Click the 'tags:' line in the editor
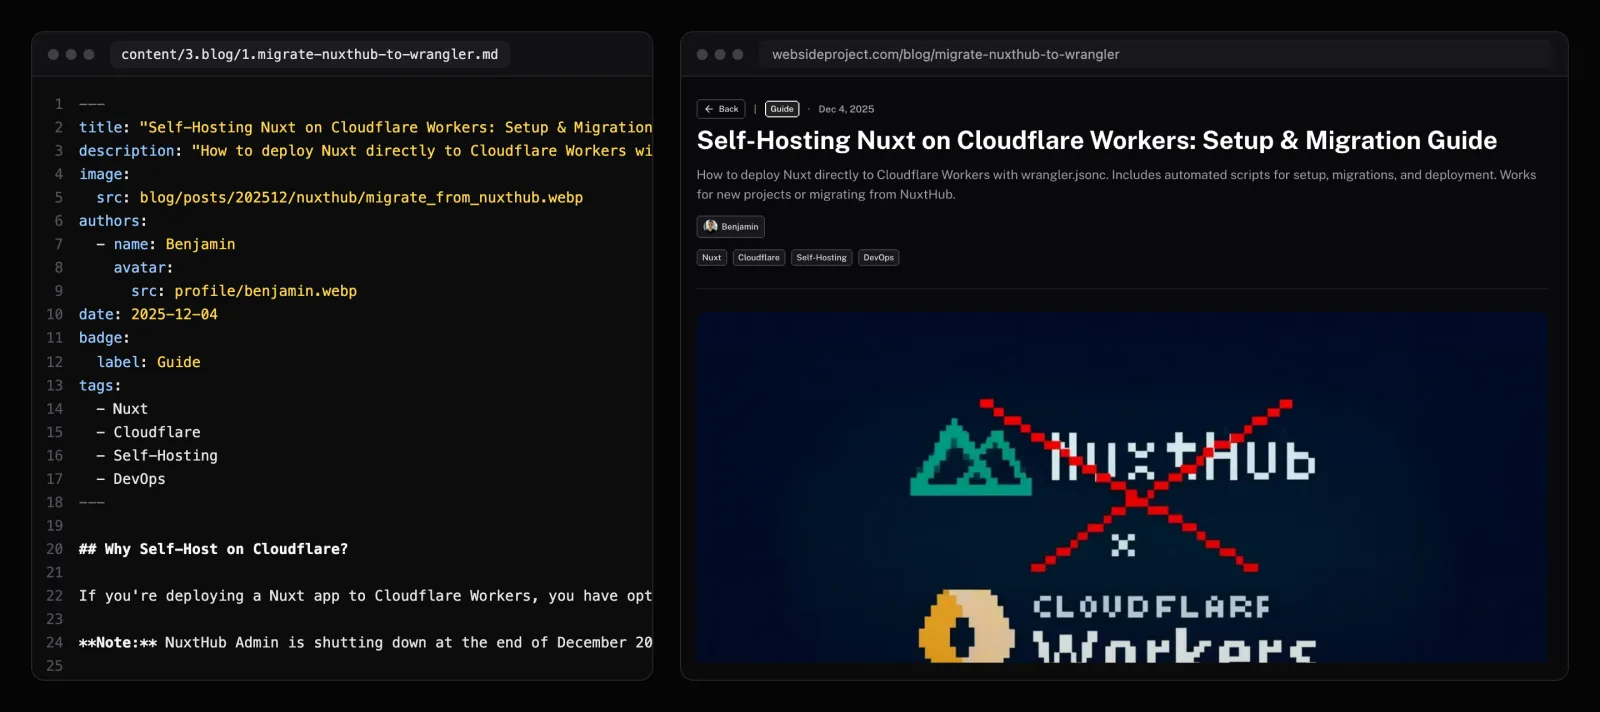 100,385
